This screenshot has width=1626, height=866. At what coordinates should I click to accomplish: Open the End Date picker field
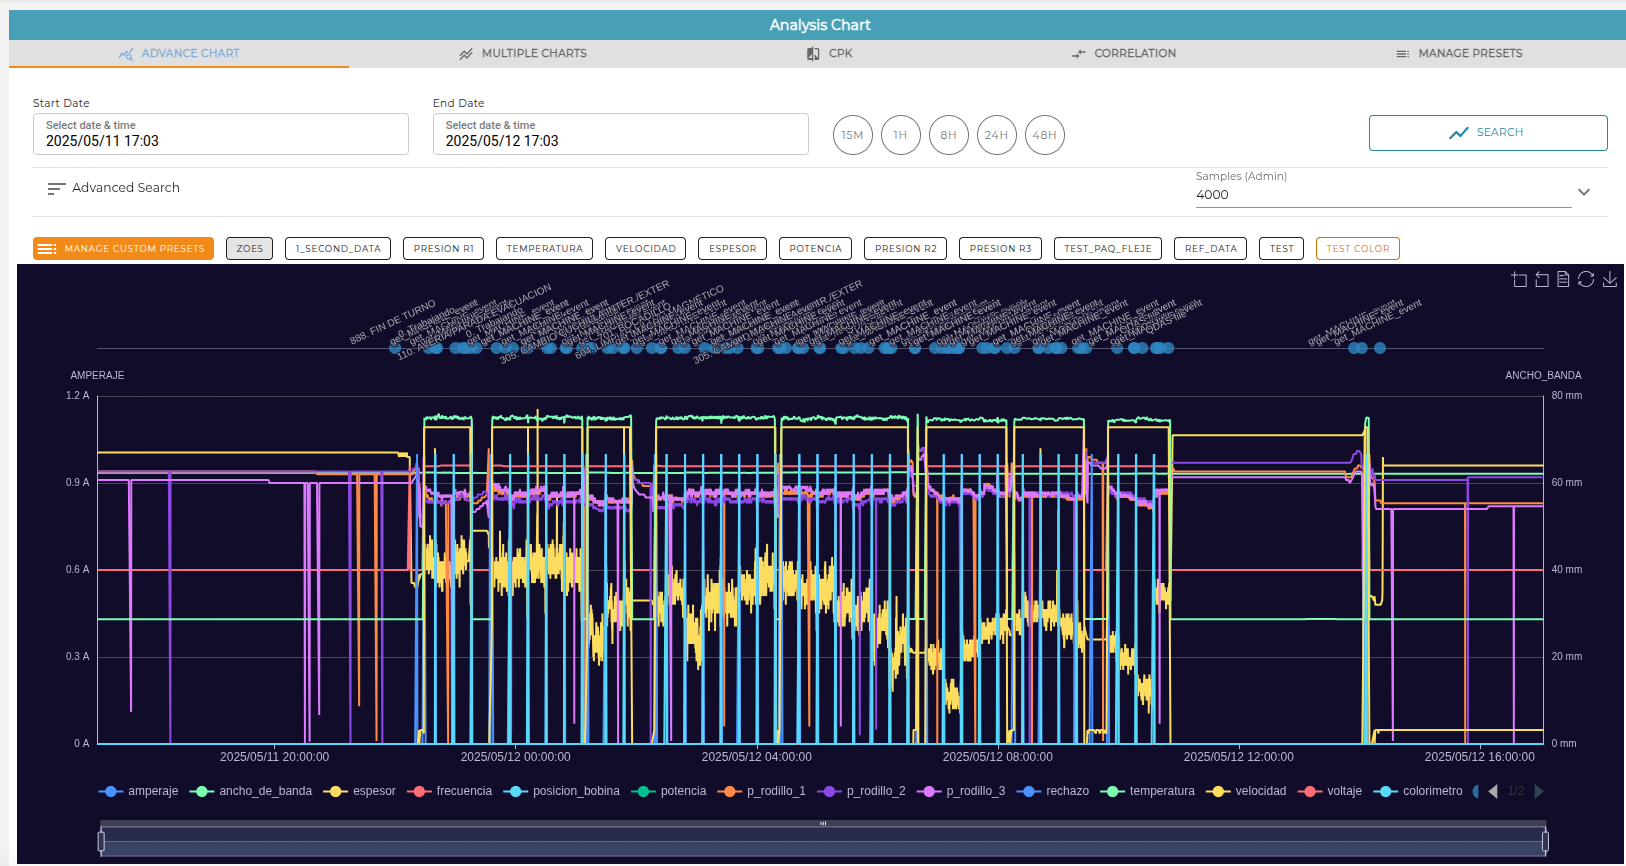click(621, 134)
